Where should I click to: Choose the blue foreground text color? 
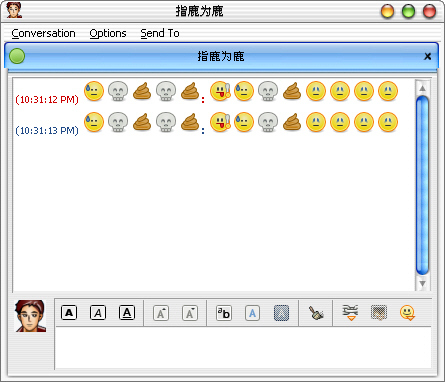[x=252, y=313]
